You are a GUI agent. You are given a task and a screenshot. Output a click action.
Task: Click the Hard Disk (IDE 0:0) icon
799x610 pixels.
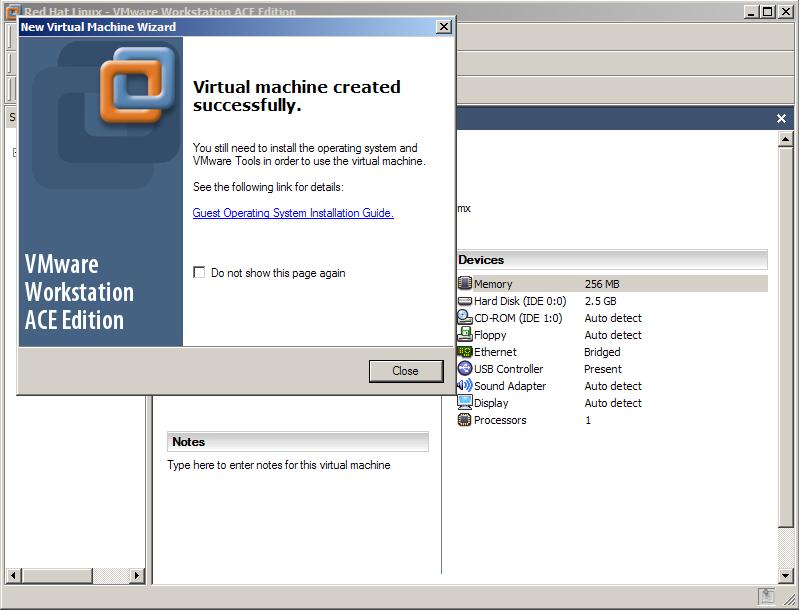pos(465,301)
